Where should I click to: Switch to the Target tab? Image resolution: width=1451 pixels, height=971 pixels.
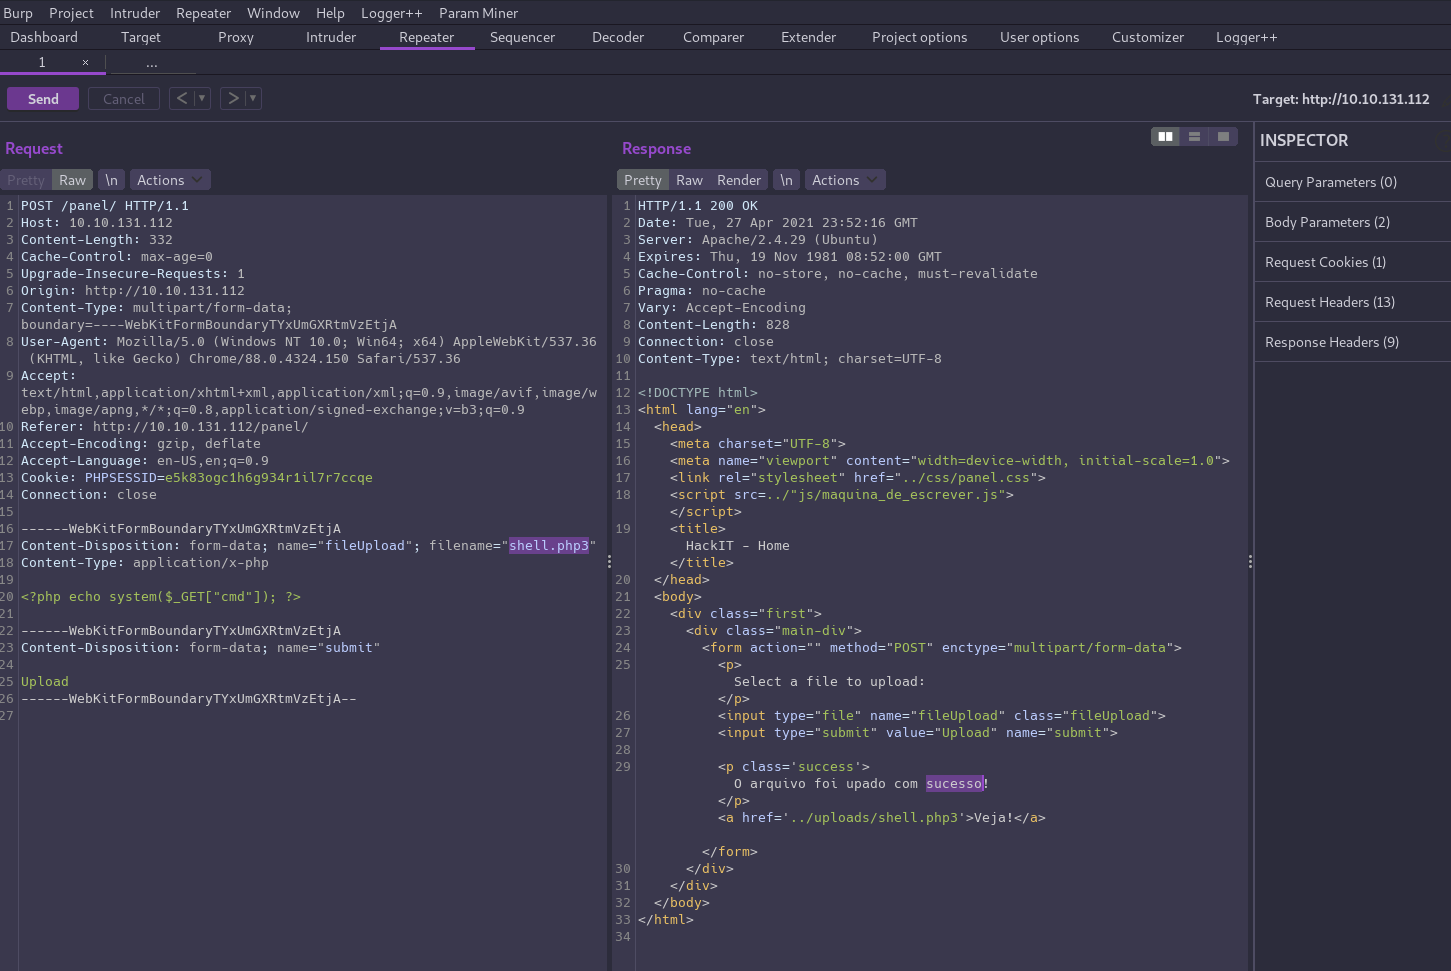[141, 37]
